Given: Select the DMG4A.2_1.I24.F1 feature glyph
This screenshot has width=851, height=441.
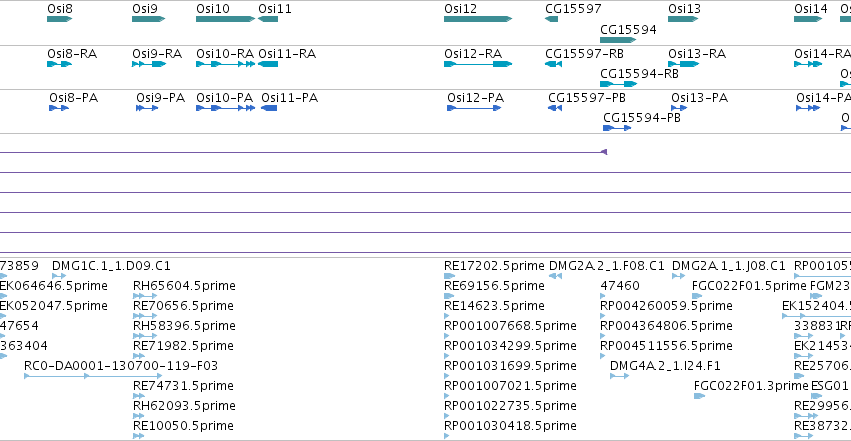Looking at the screenshot, I should click(x=619, y=375).
